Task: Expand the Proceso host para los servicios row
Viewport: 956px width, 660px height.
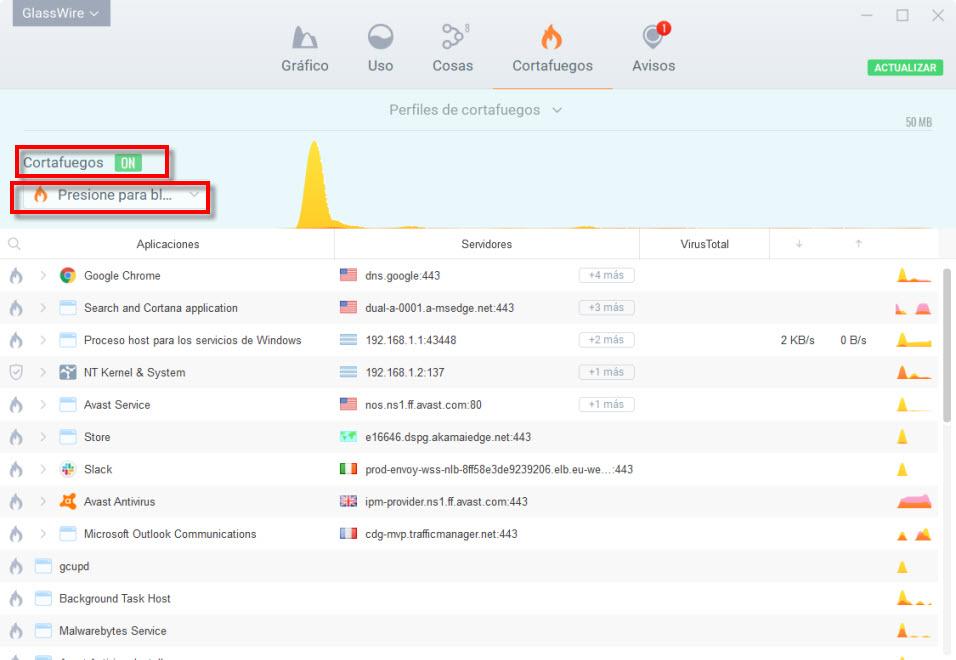Action: pos(43,340)
